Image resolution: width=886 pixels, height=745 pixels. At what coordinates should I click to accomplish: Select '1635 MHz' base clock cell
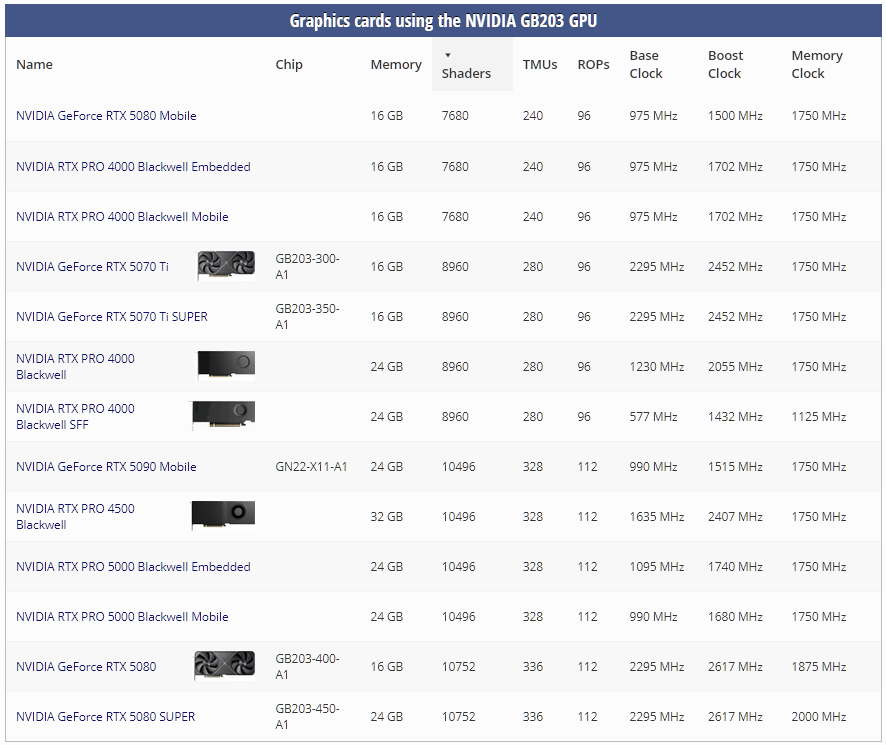click(x=657, y=517)
